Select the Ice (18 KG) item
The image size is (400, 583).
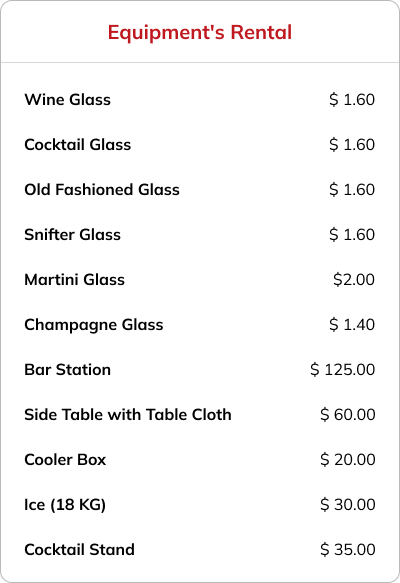click(x=65, y=505)
